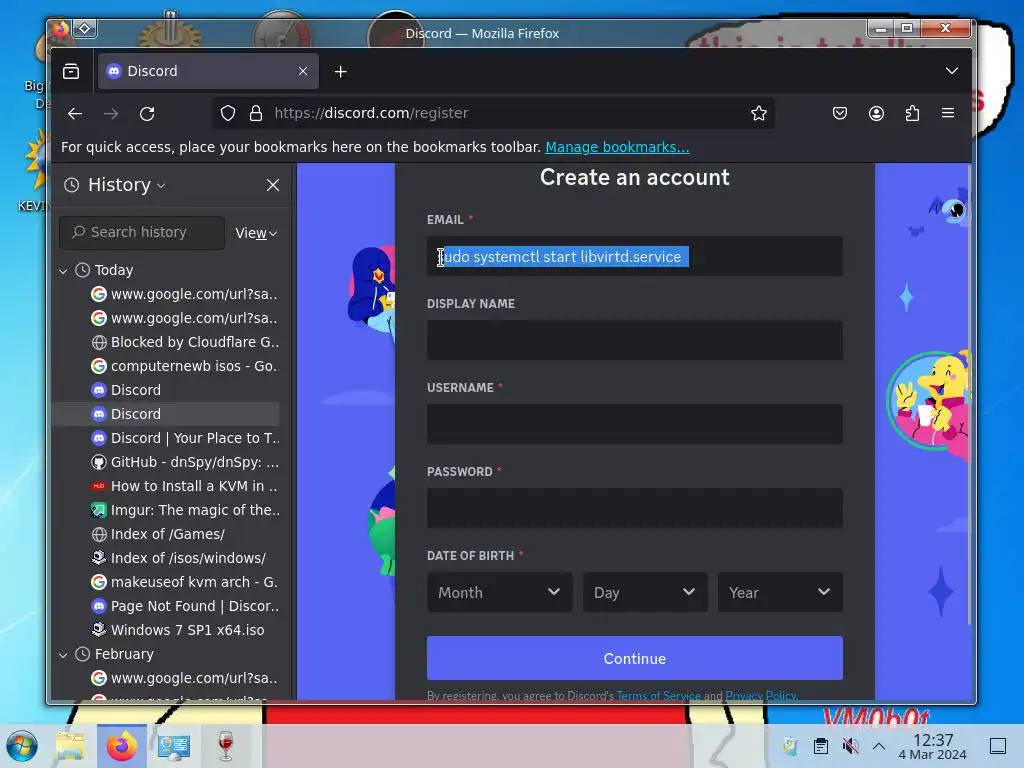Click the Firefox back arrow button
This screenshot has width=1024, height=768.
pos(74,114)
